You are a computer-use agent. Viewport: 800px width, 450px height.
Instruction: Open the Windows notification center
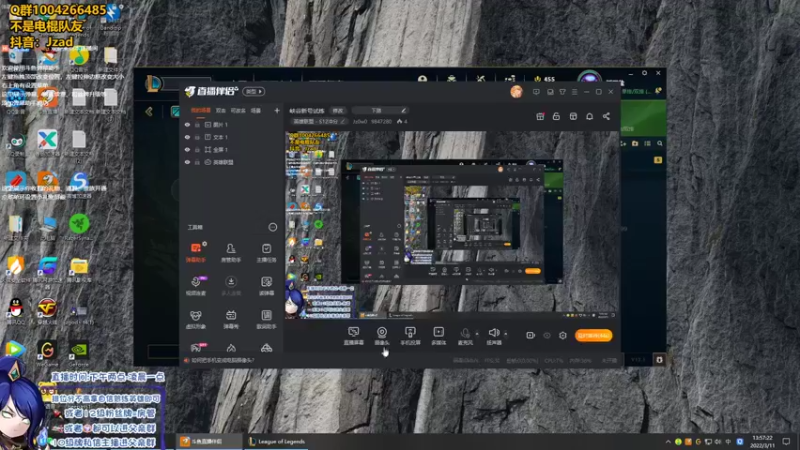tap(786, 441)
